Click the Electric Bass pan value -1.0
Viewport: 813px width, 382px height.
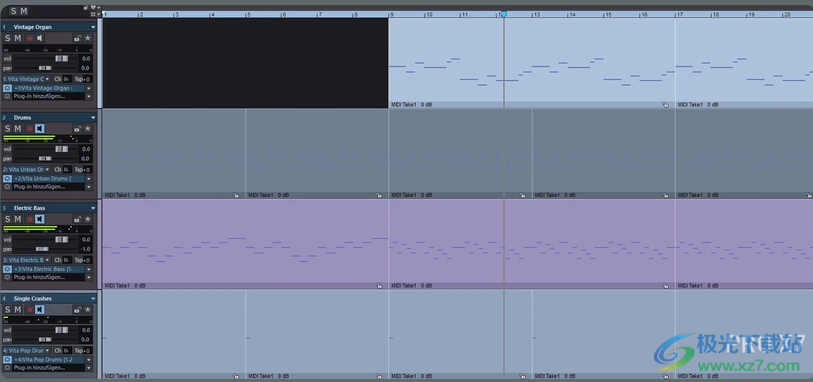(86, 249)
